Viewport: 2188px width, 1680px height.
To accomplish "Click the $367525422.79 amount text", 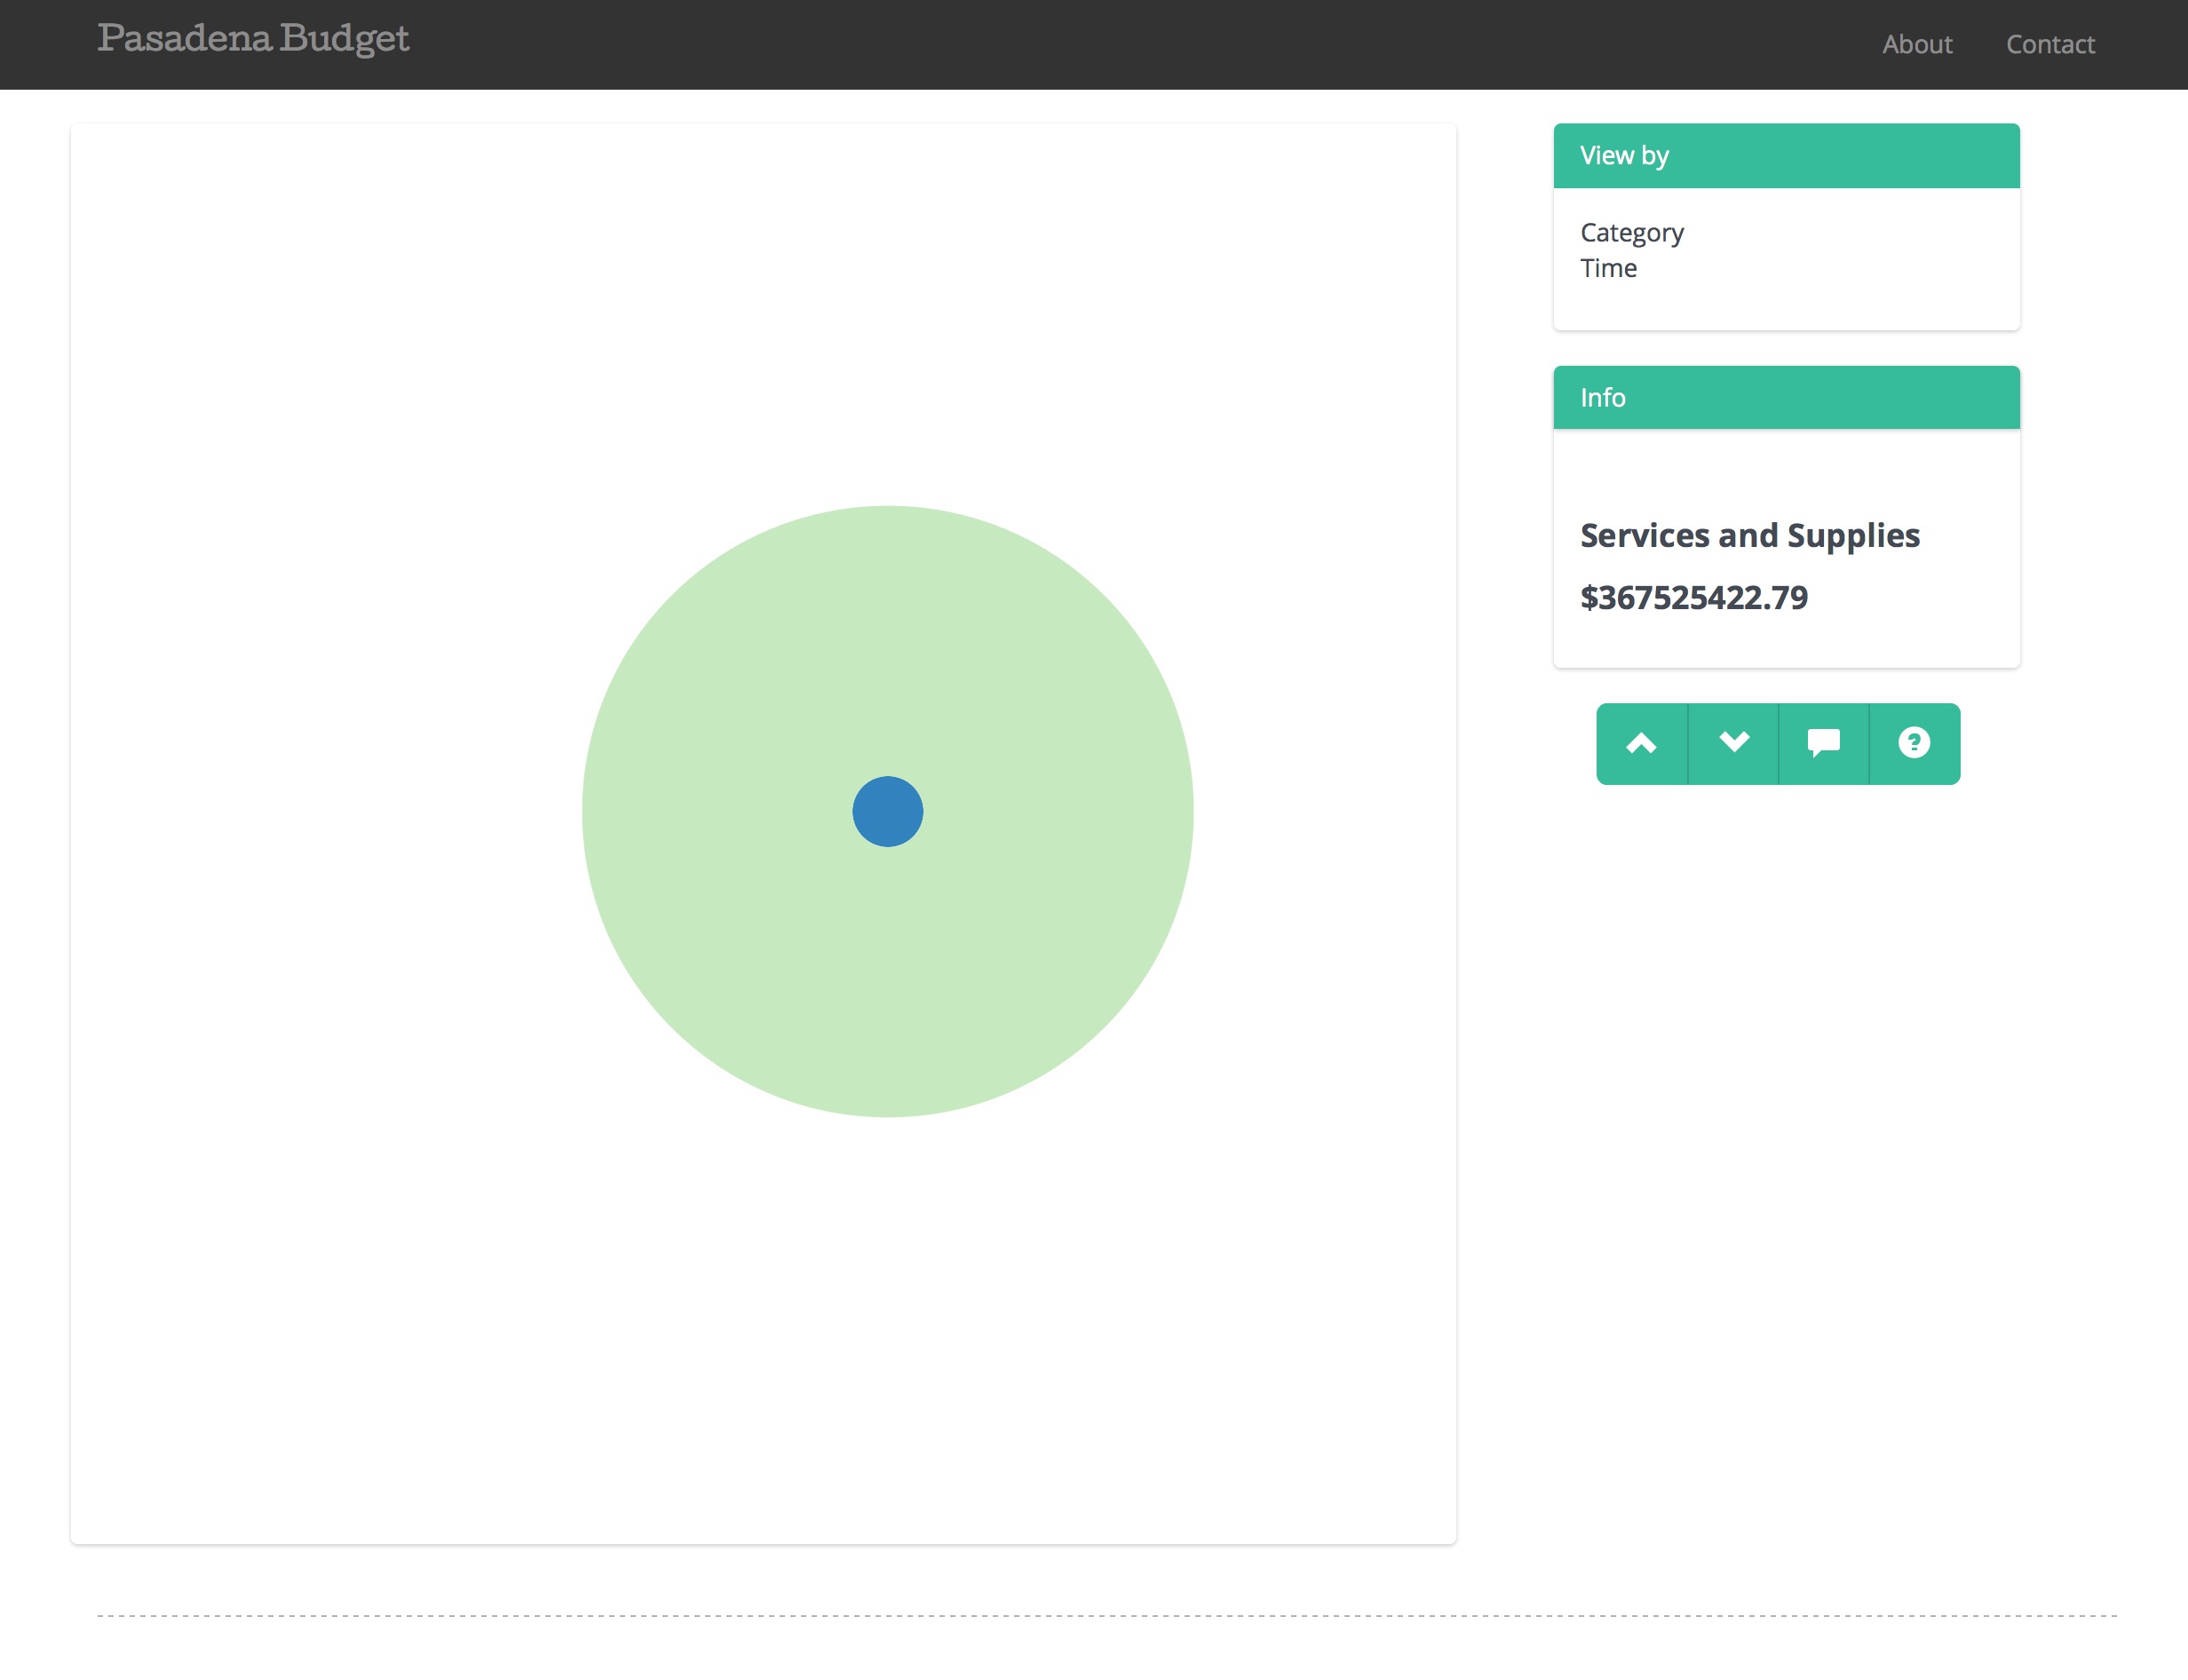I will click(1693, 598).
